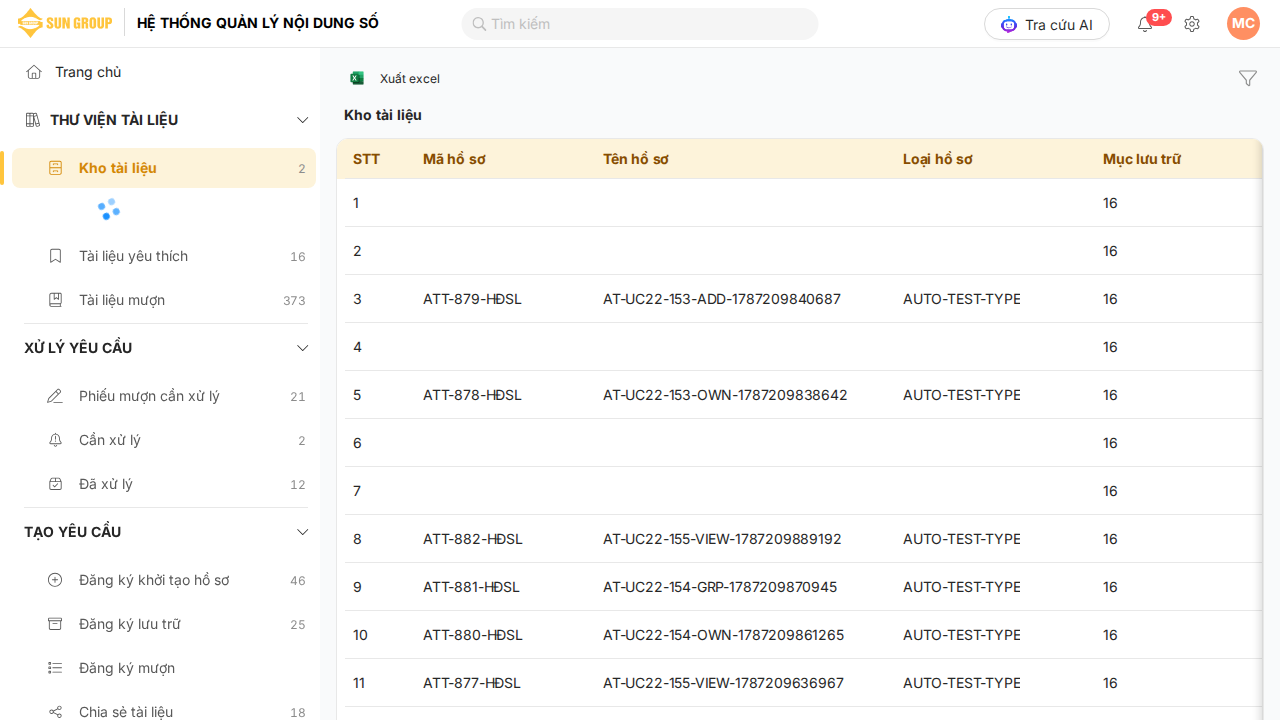Select record code ATT-881-HĐSL
This screenshot has width=1280, height=720.
471,587
